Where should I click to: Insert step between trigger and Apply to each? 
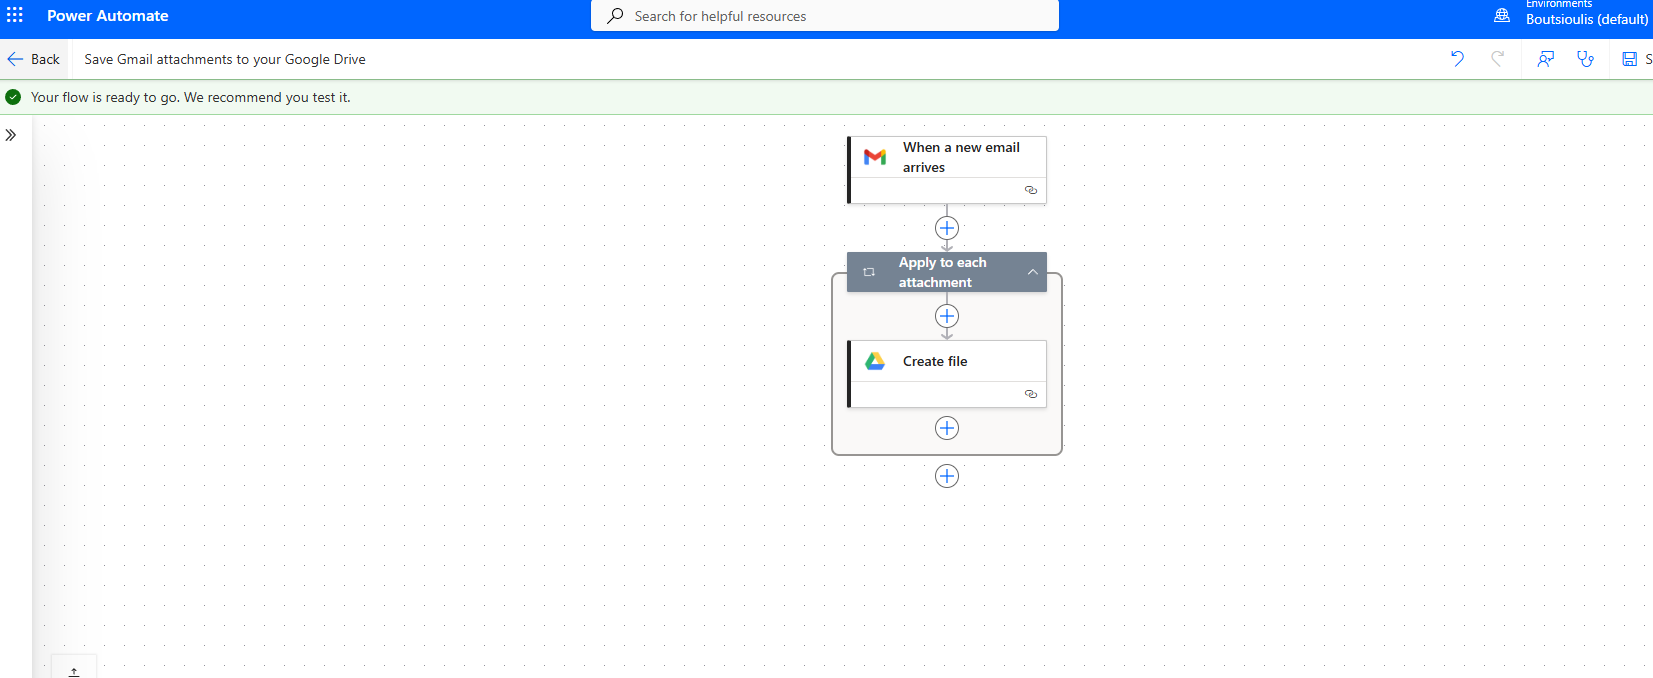click(947, 228)
